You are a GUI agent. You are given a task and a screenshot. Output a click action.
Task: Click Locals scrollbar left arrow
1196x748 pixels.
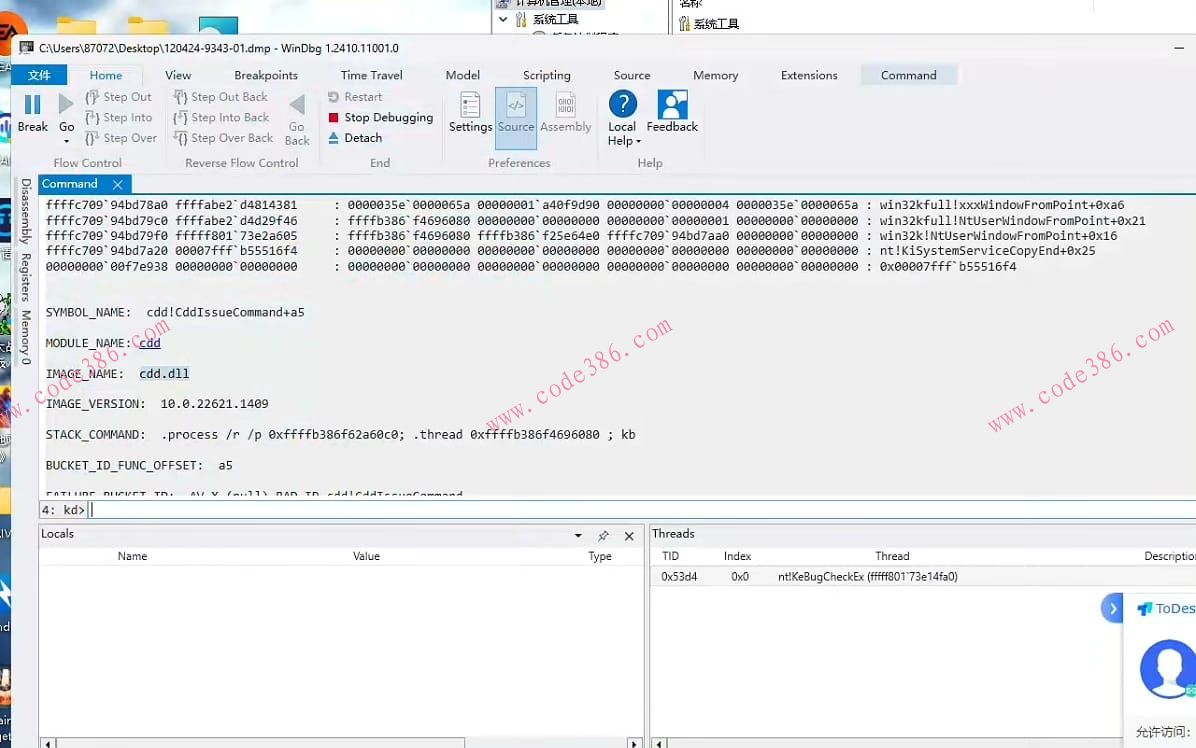click(x=48, y=743)
